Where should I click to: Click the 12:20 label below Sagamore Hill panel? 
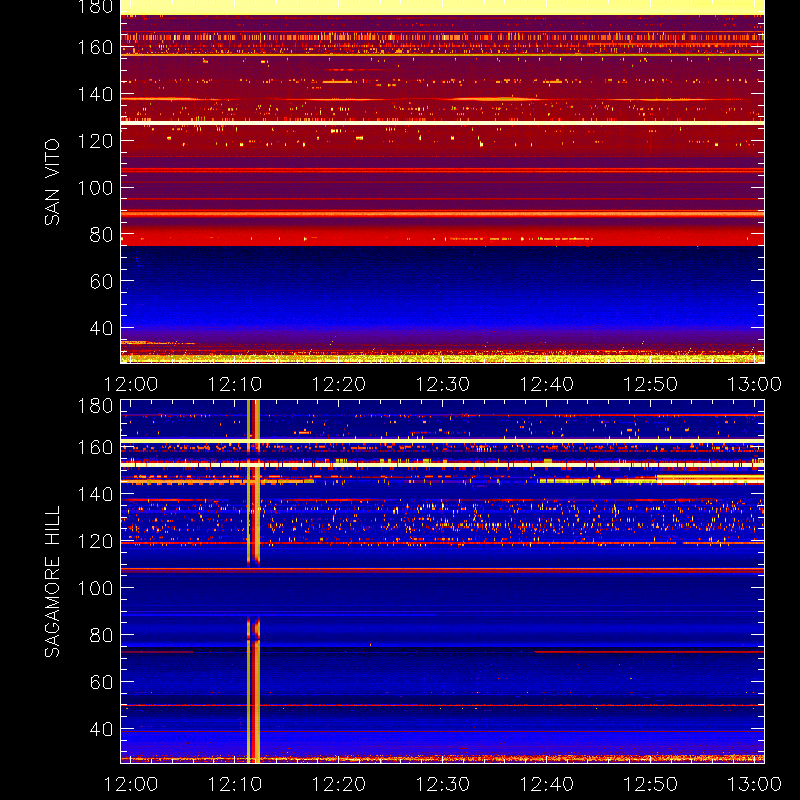tap(339, 784)
